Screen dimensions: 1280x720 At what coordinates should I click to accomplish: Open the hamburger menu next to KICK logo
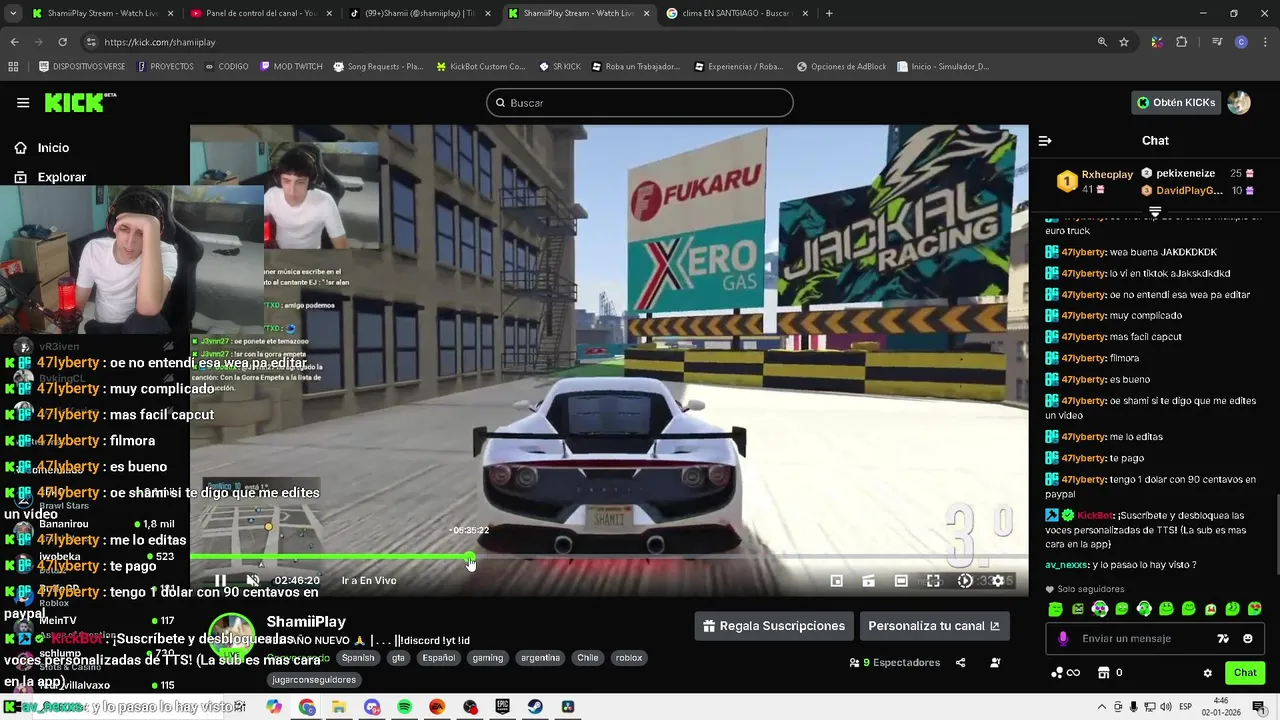pos(23,102)
